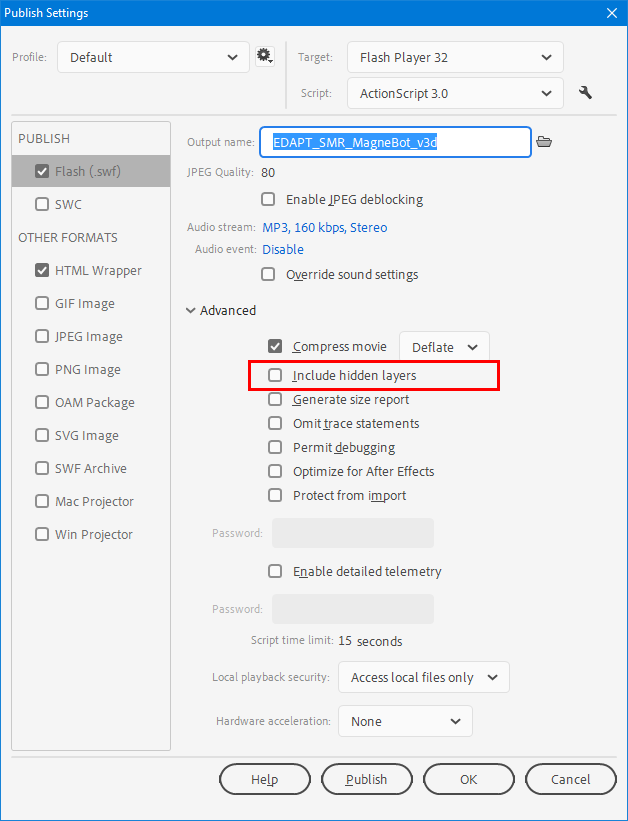Screen dimensions: 628x821
Task: Click the MP3 audio stream link
Action: click(x=324, y=227)
